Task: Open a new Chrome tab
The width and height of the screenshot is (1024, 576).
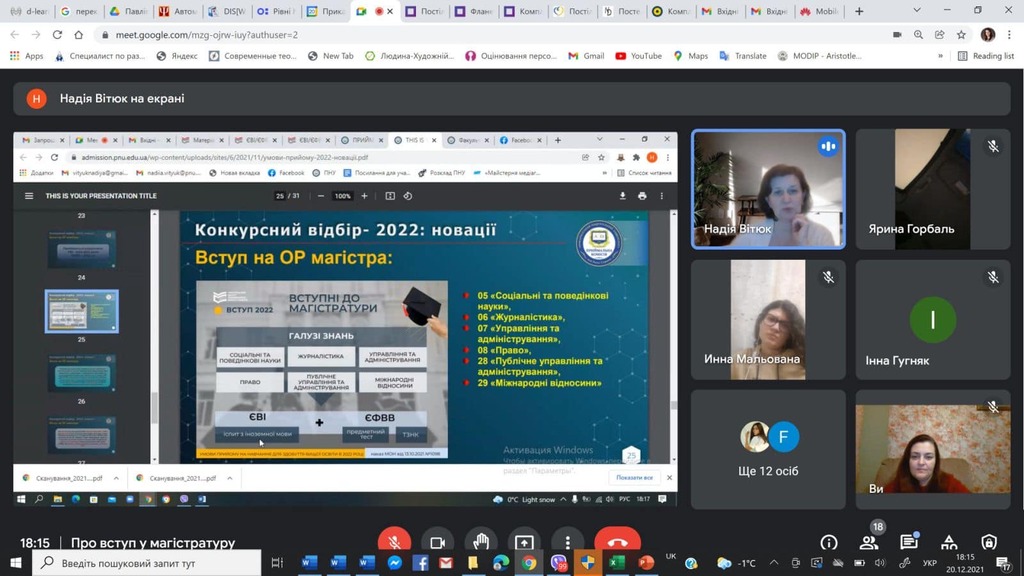Action: click(859, 11)
